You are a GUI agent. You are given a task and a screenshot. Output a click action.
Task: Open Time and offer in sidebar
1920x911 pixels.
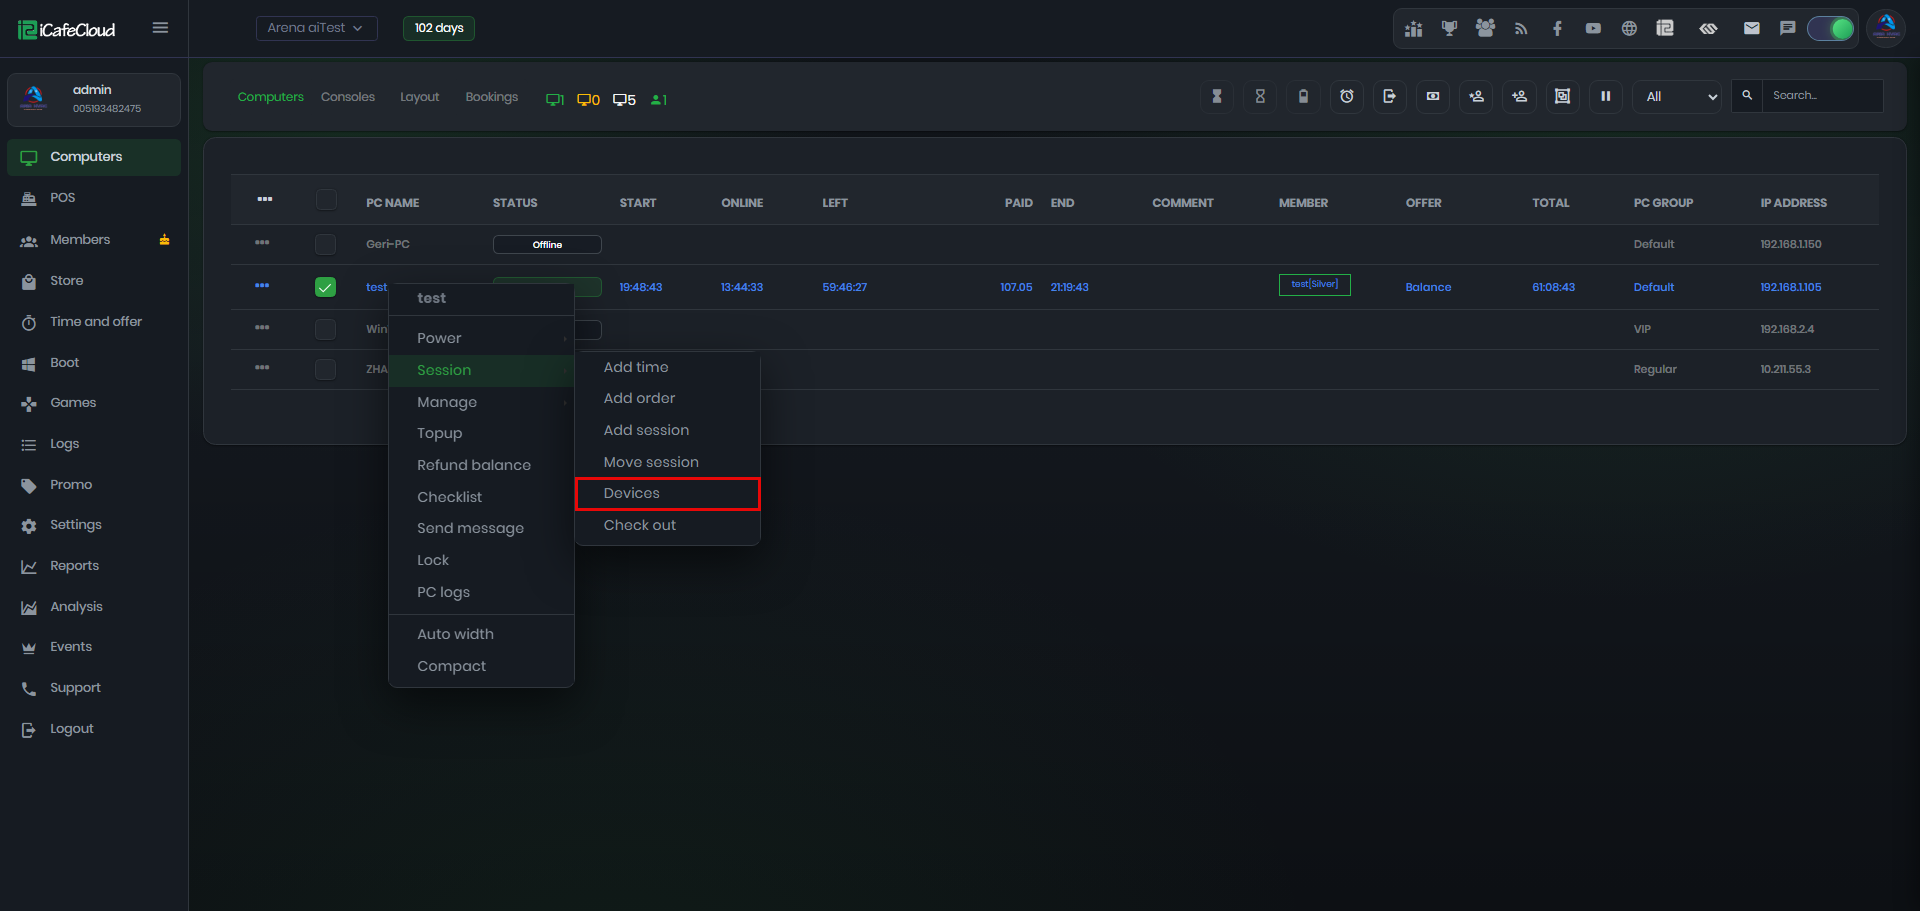click(94, 322)
